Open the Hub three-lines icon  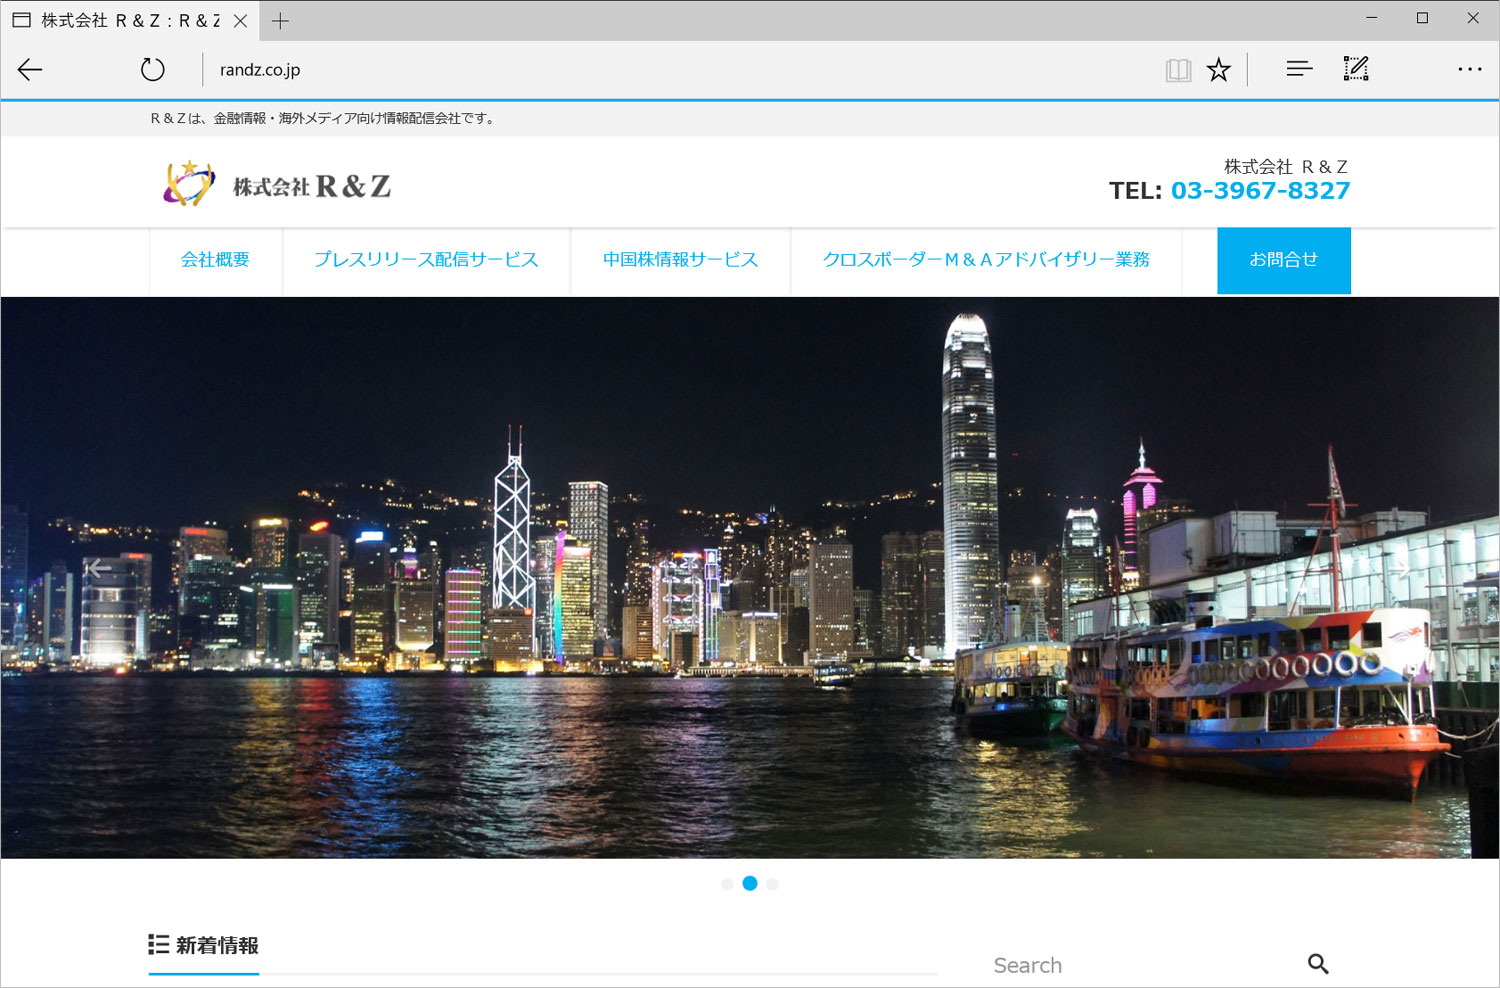(1299, 69)
